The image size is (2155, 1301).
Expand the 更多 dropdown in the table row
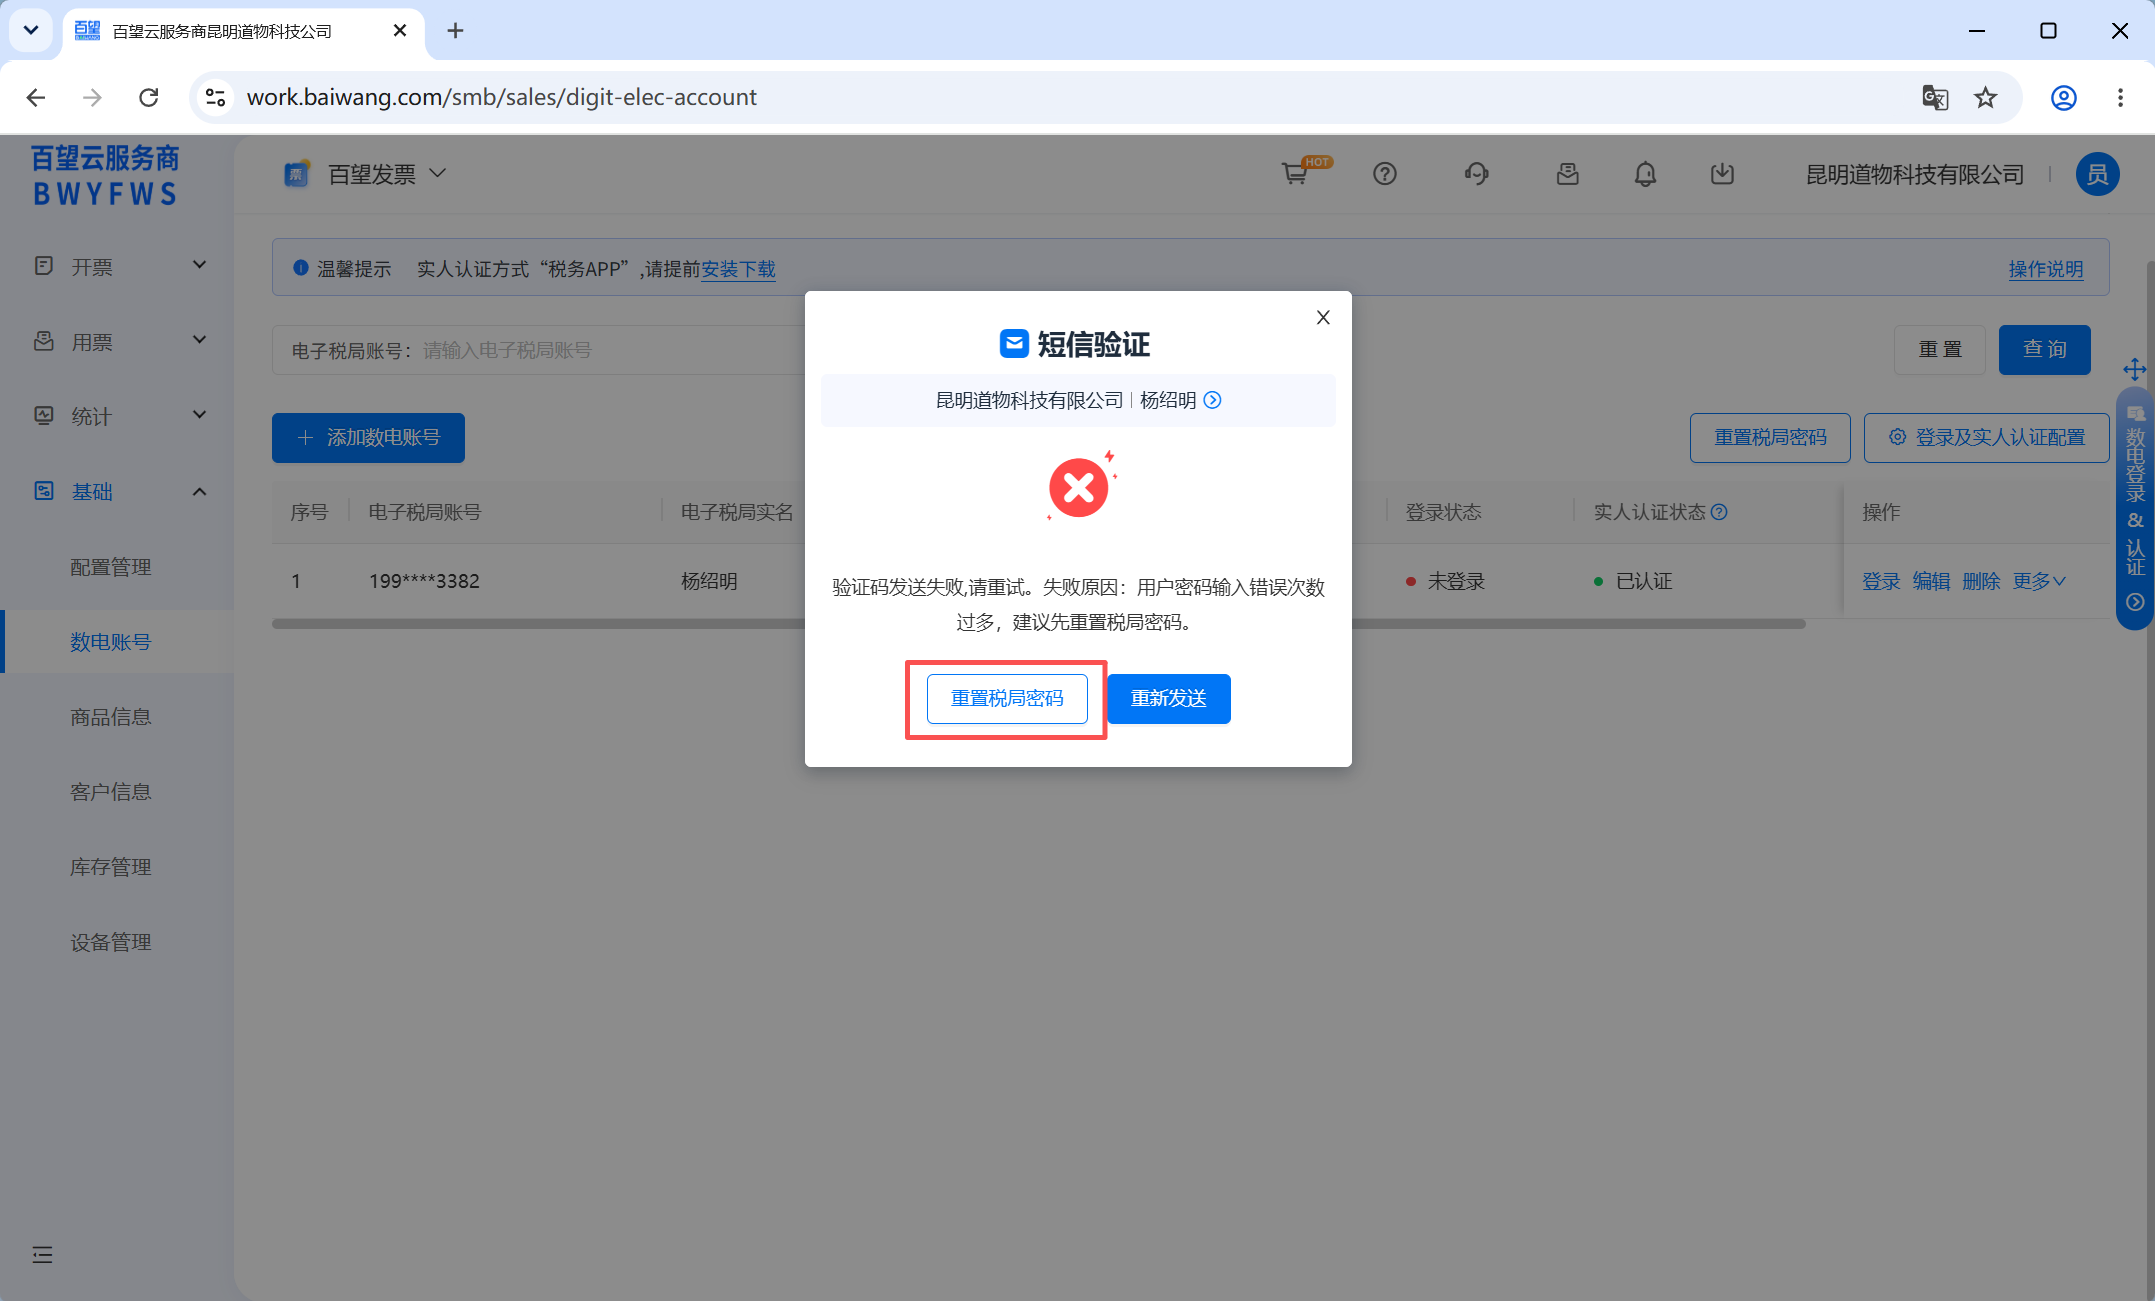click(2039, 581)
